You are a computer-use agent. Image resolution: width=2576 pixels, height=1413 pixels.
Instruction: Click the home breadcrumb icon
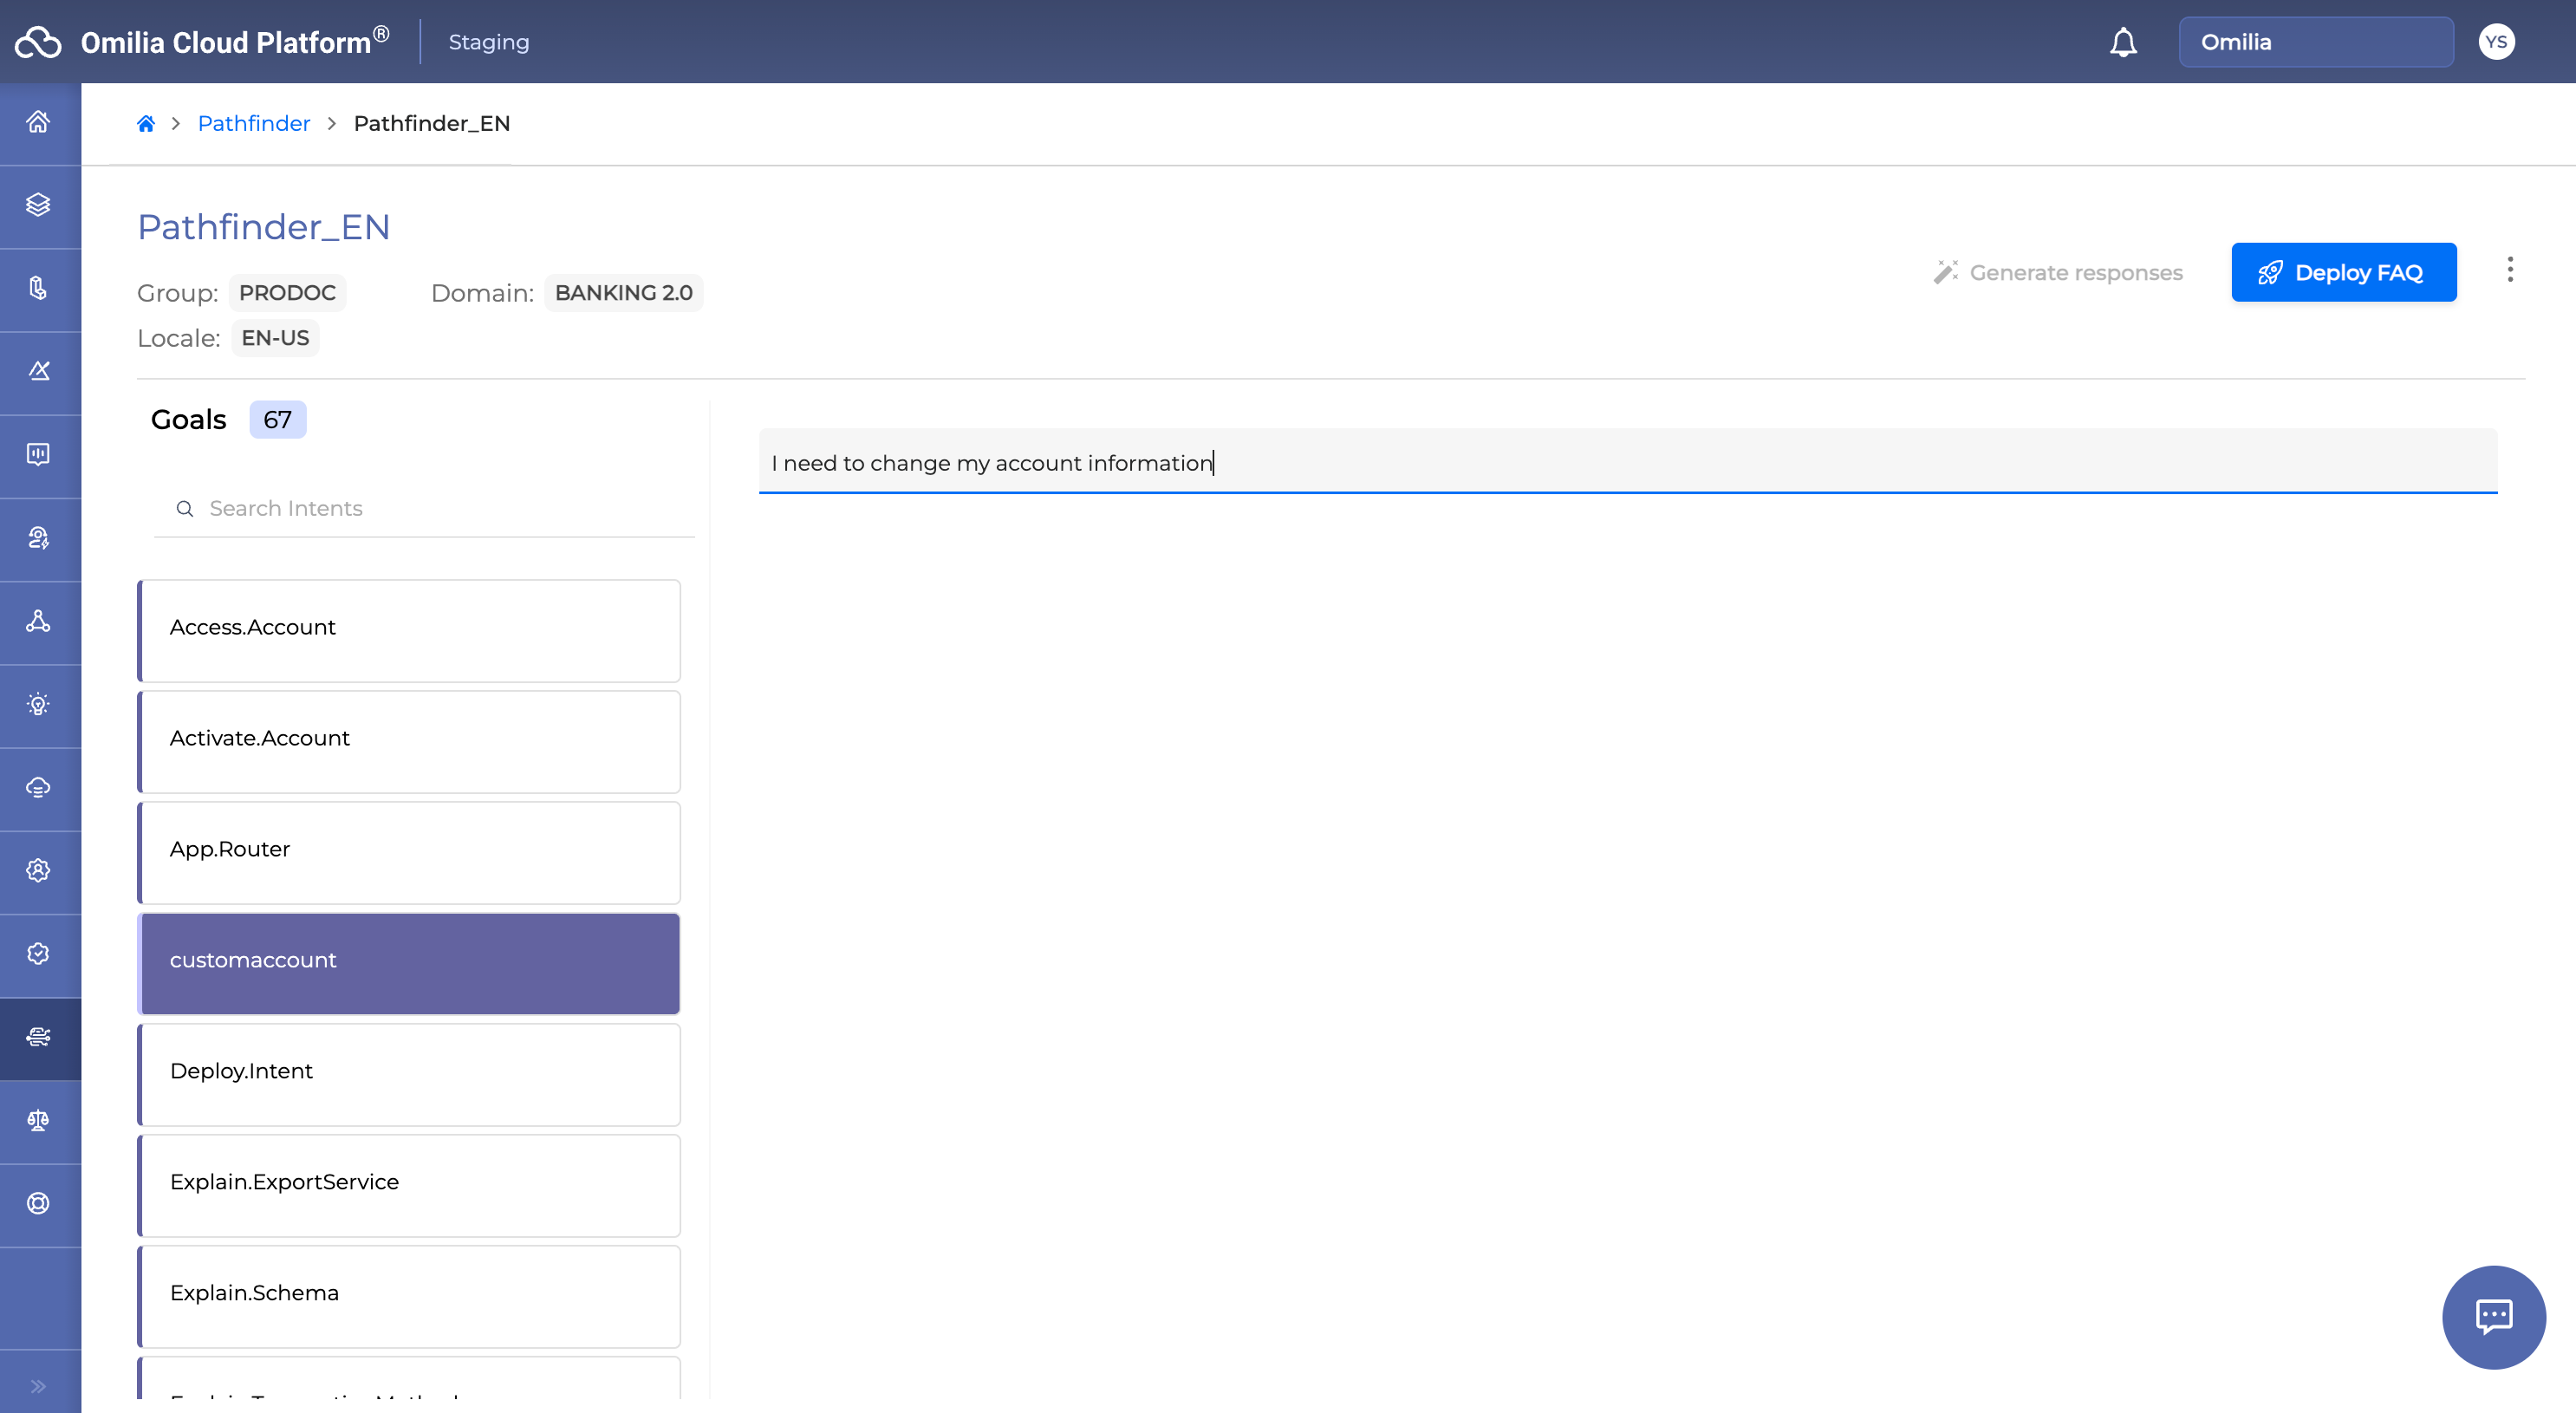(x=146, y=123)
